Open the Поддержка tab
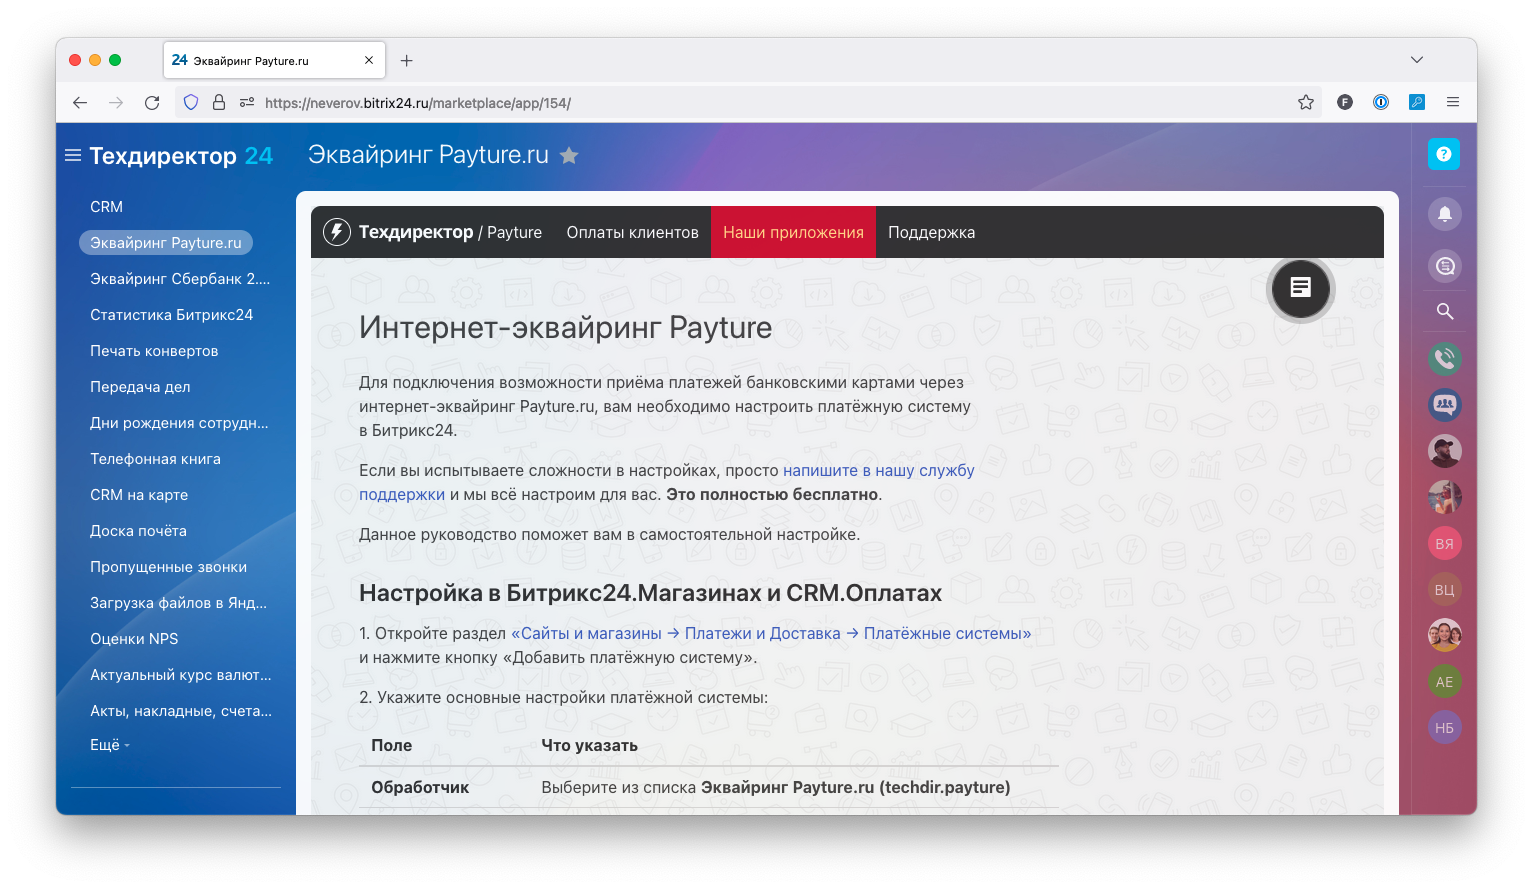1533x889 pixels. click(x=931, y=232)
